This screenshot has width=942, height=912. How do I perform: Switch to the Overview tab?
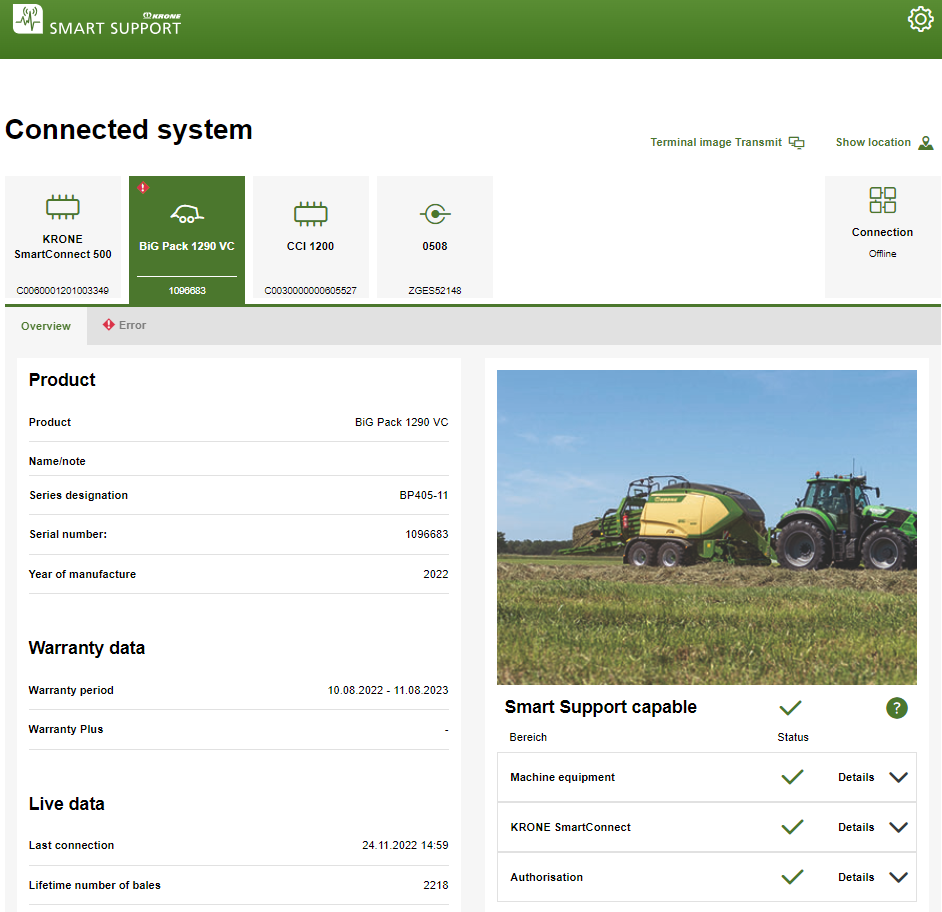(46, 326)
